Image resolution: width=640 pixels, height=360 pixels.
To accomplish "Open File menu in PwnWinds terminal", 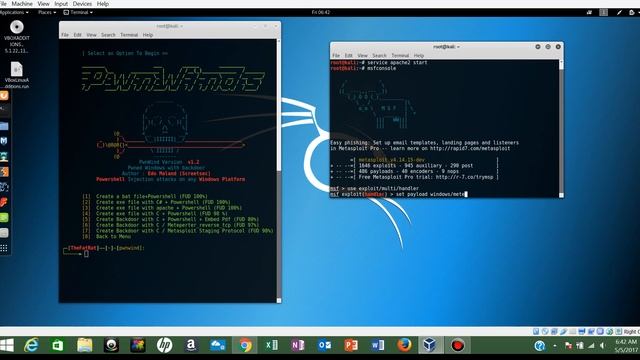I will pos(65,35).
